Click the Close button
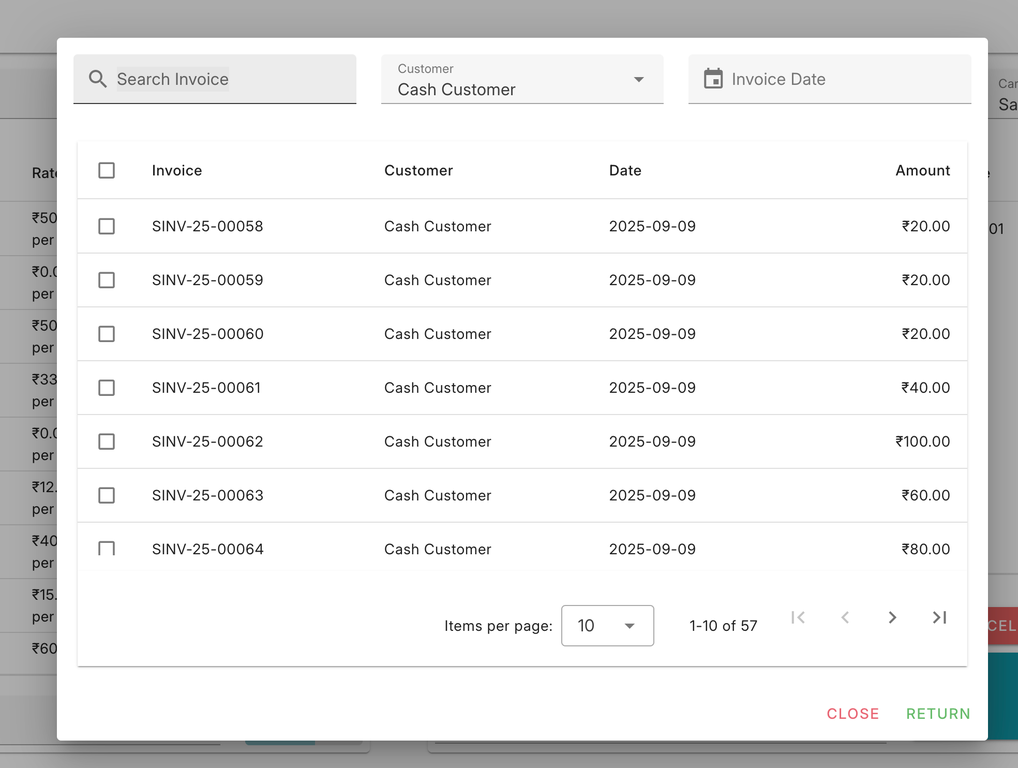The width and height of the screenshot is (1018, 768). click(852, 713)
